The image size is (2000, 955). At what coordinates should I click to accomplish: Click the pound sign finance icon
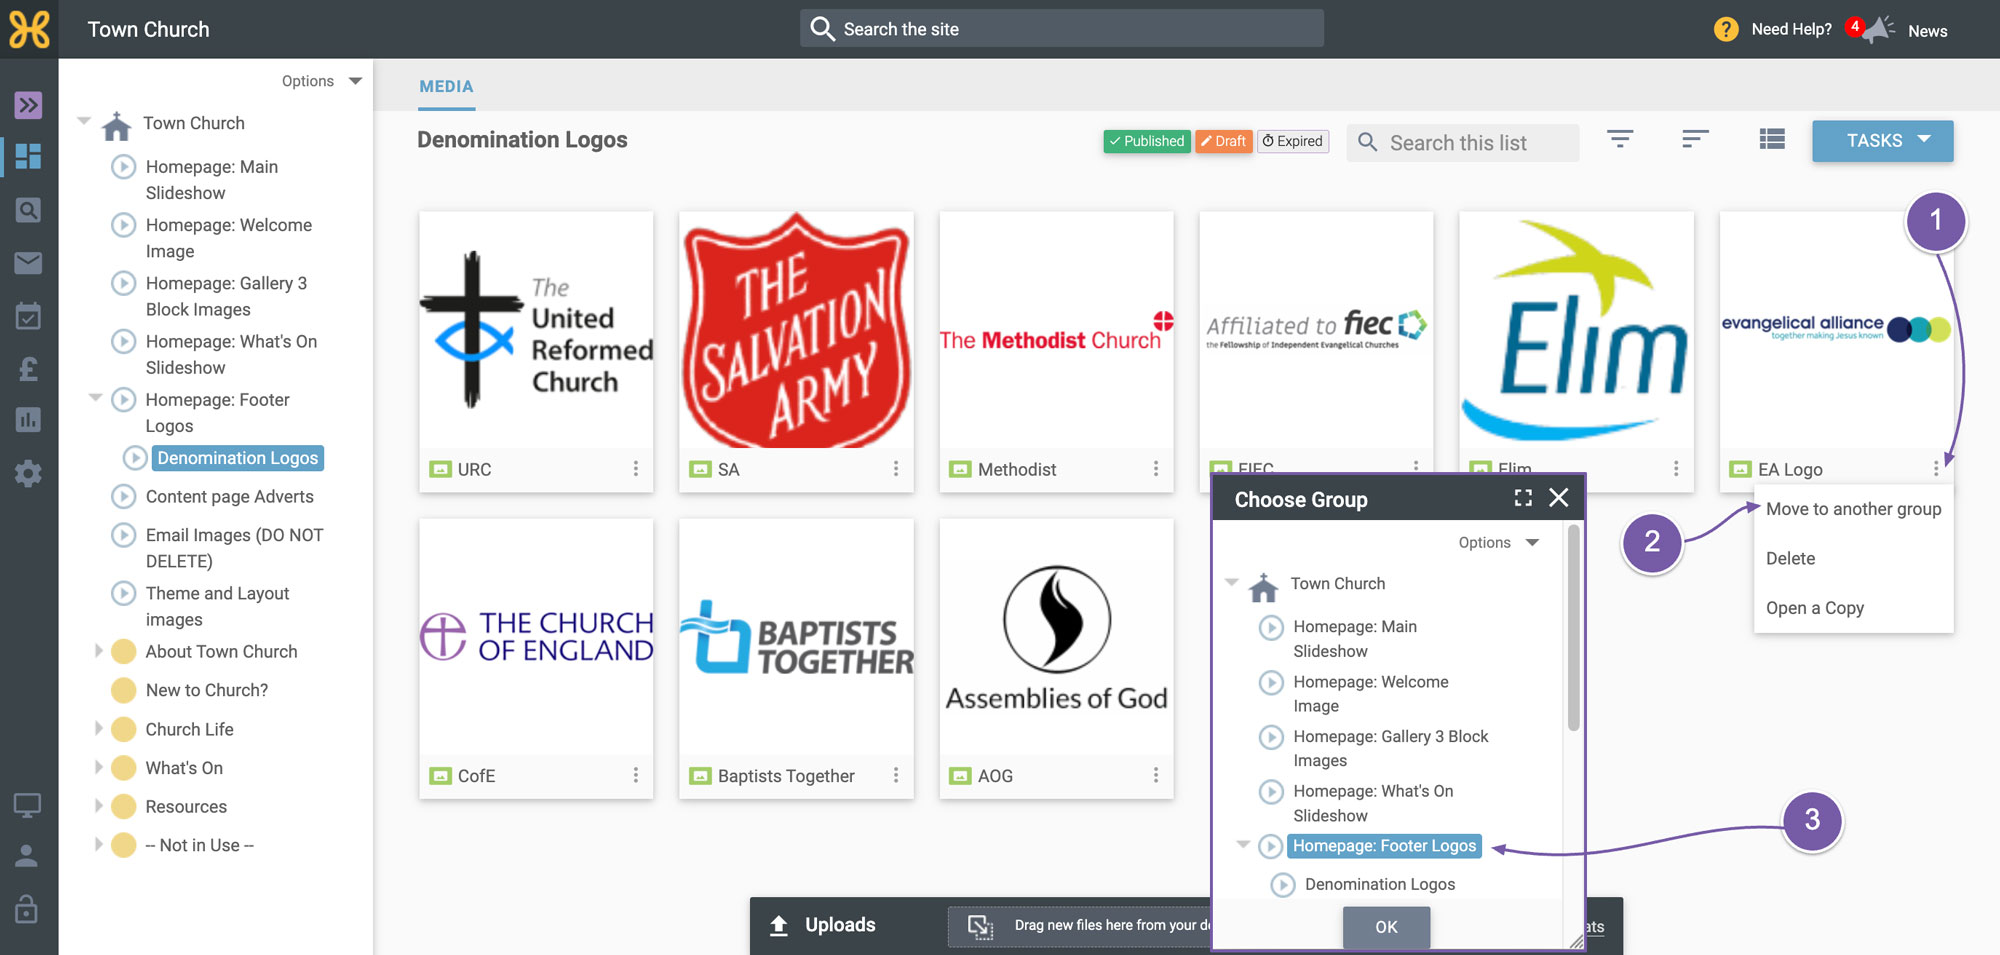tap(28, 369)
